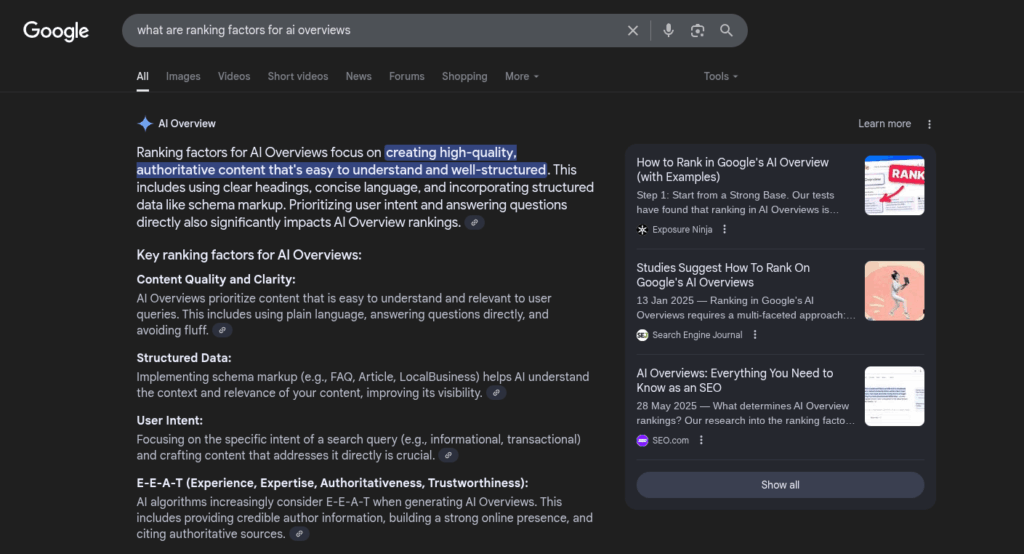Viewport: 1024px width, 554px height.
Task: Switch to the Shopping tab
Action: pyautogui.click(x=464, y=76)
